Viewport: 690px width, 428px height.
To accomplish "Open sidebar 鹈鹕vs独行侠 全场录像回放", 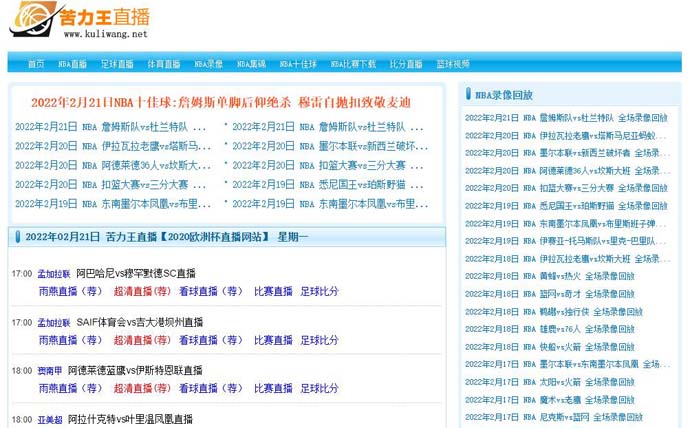I will pyautogui.click(x=554, y=312).
